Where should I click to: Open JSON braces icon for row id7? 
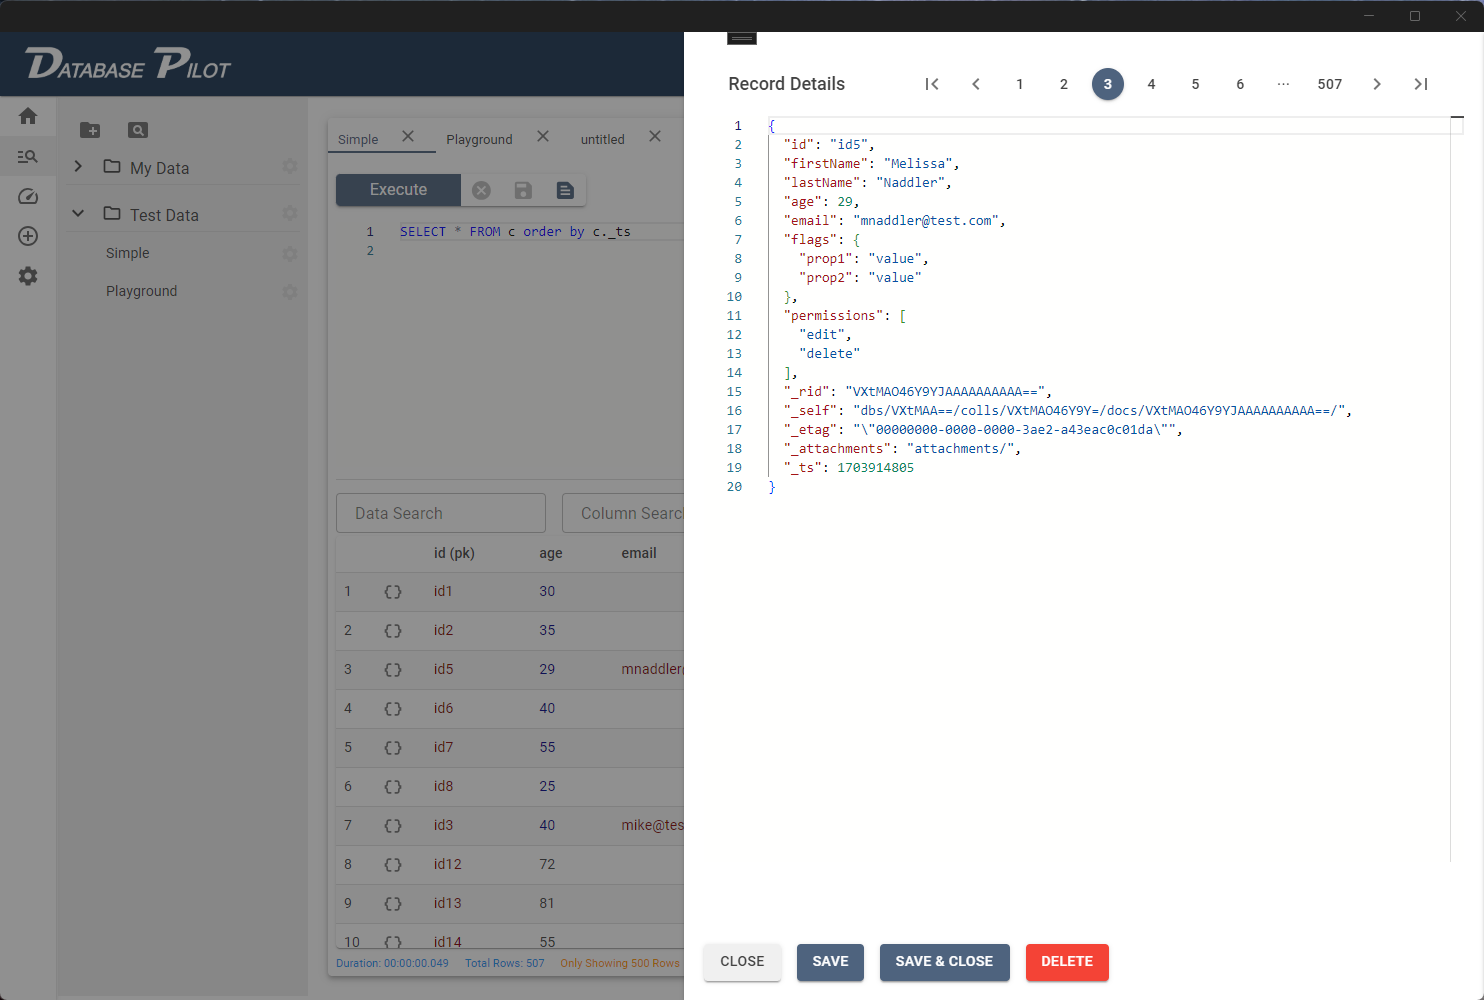tap(393, 748)
